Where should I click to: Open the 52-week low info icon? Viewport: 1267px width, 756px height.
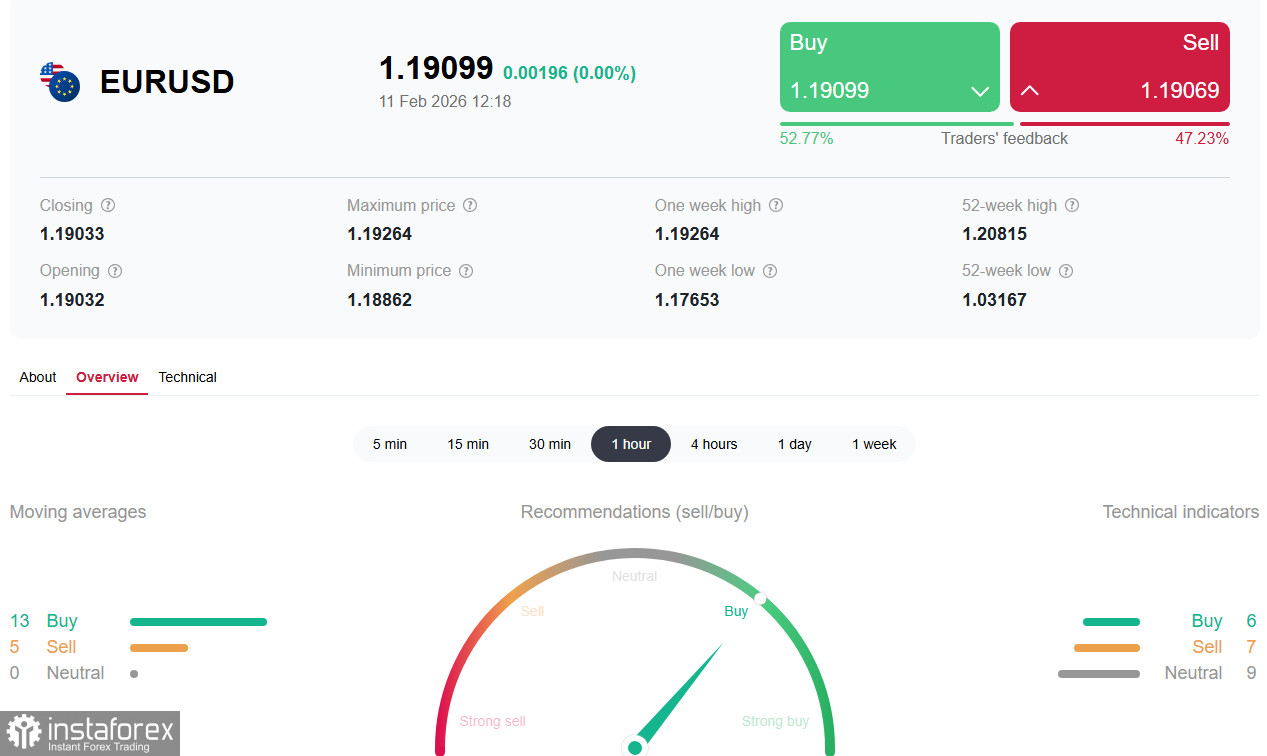[1066, 270]
